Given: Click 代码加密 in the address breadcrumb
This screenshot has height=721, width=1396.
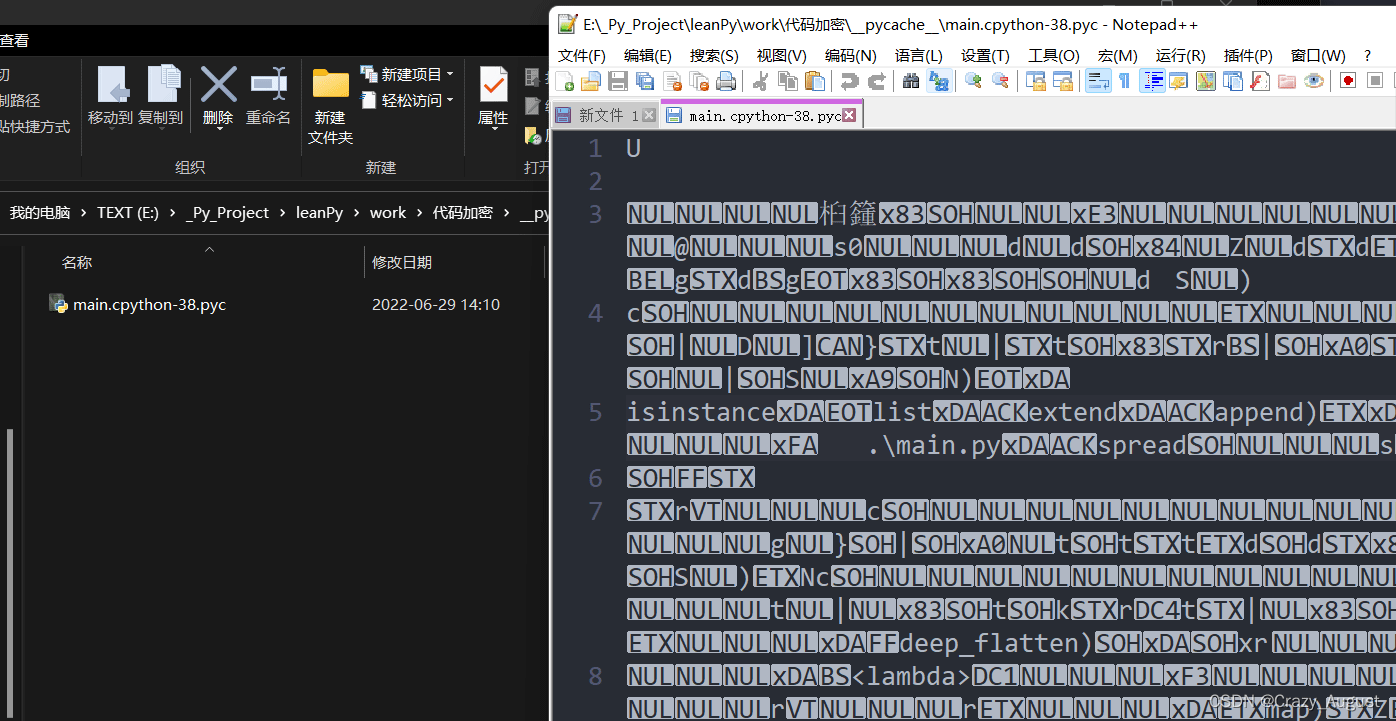Looking at the screenshot, I should coord(462,213).
